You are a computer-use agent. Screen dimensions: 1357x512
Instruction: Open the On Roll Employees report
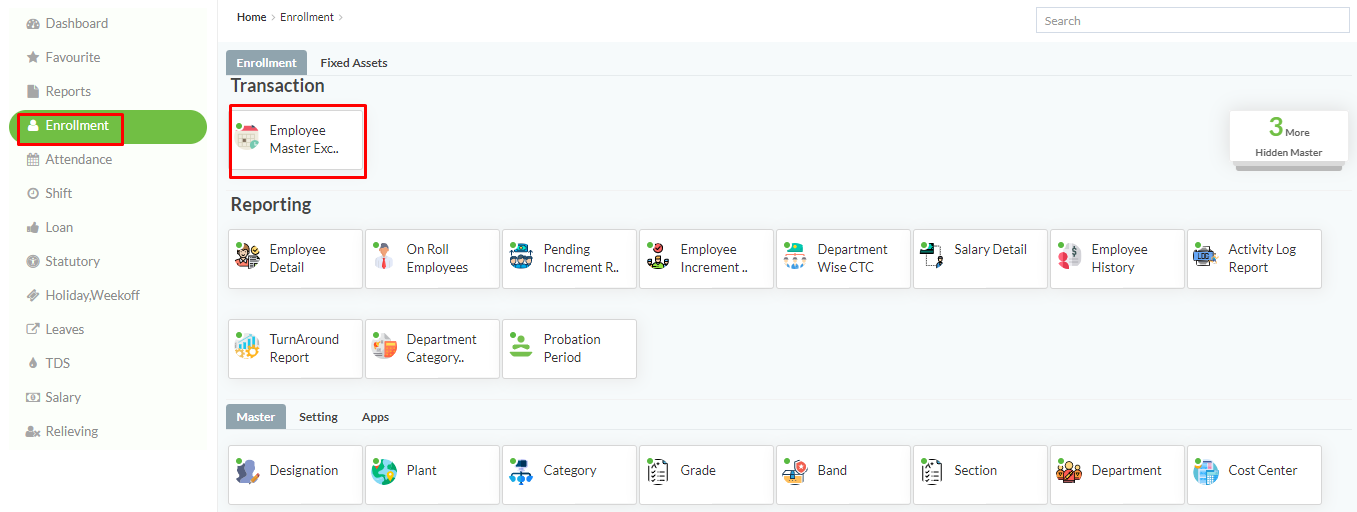point(433,259)
